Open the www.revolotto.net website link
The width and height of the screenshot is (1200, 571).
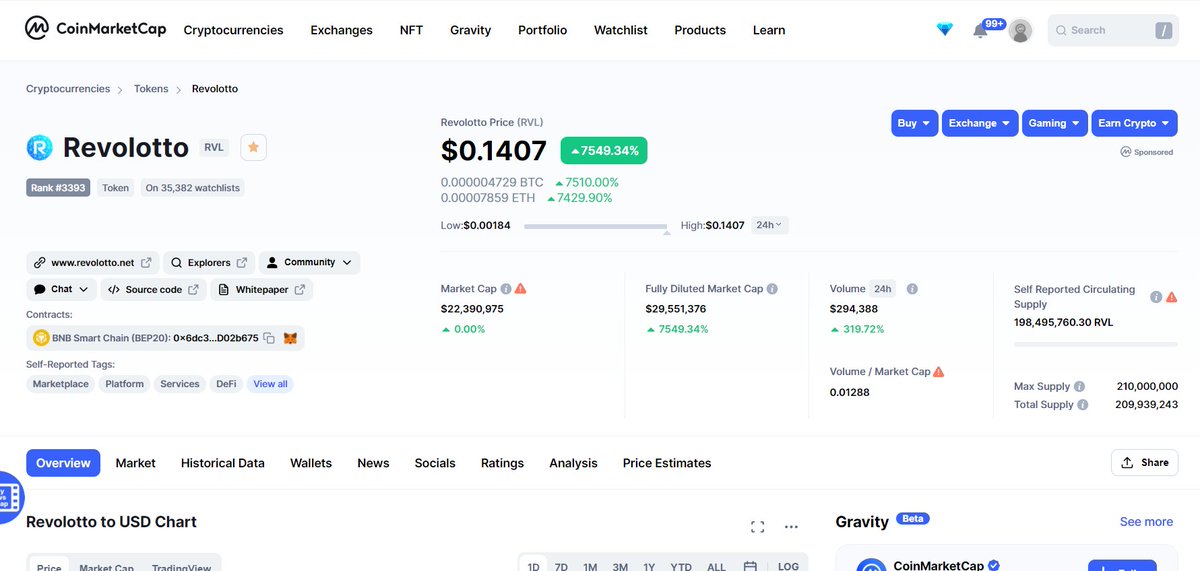tap(92, 263)
